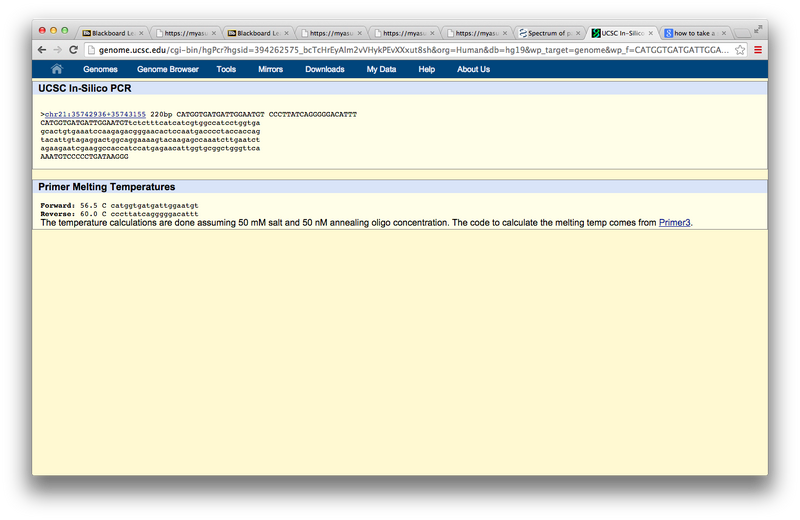Open the Tools dropdown menu
This screenshot has height=520, width=800.
pyautogui.click(x=226, y=69)
